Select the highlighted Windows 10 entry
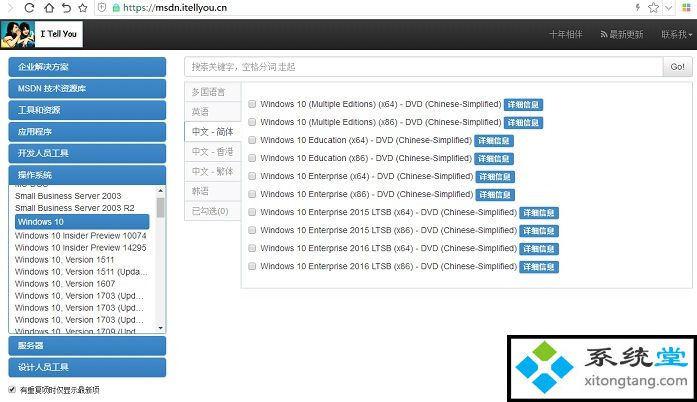Screen dimensions: 697x402 (x=82, y=221)
